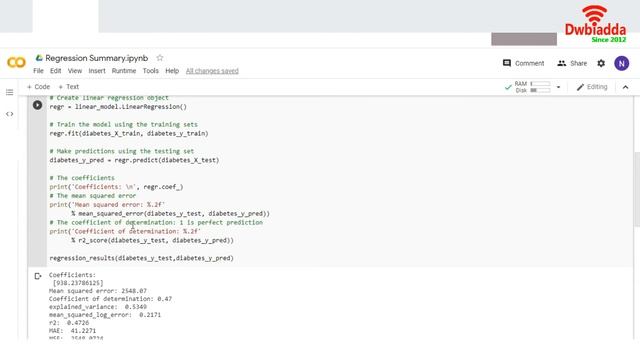This screenshot has width=640, height=360.
Task: Open the code snippets sidebar icon
Action: coord(10,114)
